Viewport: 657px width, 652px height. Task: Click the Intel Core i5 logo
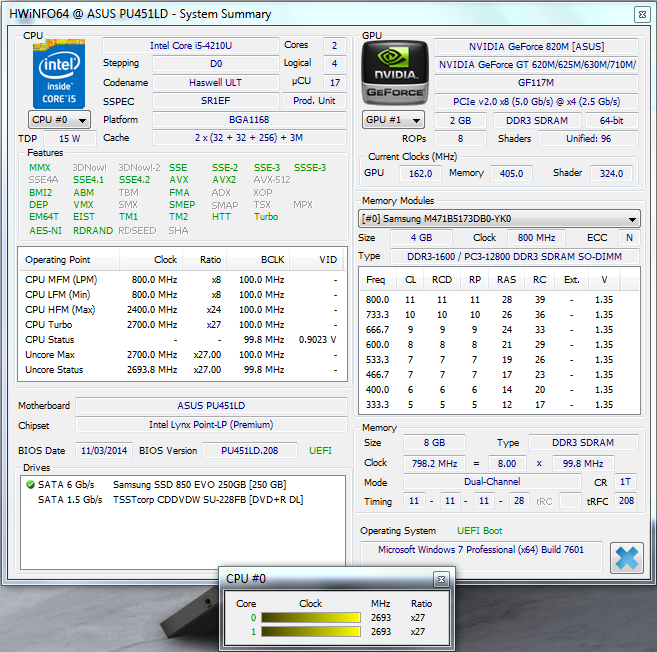tap(59, 74)
